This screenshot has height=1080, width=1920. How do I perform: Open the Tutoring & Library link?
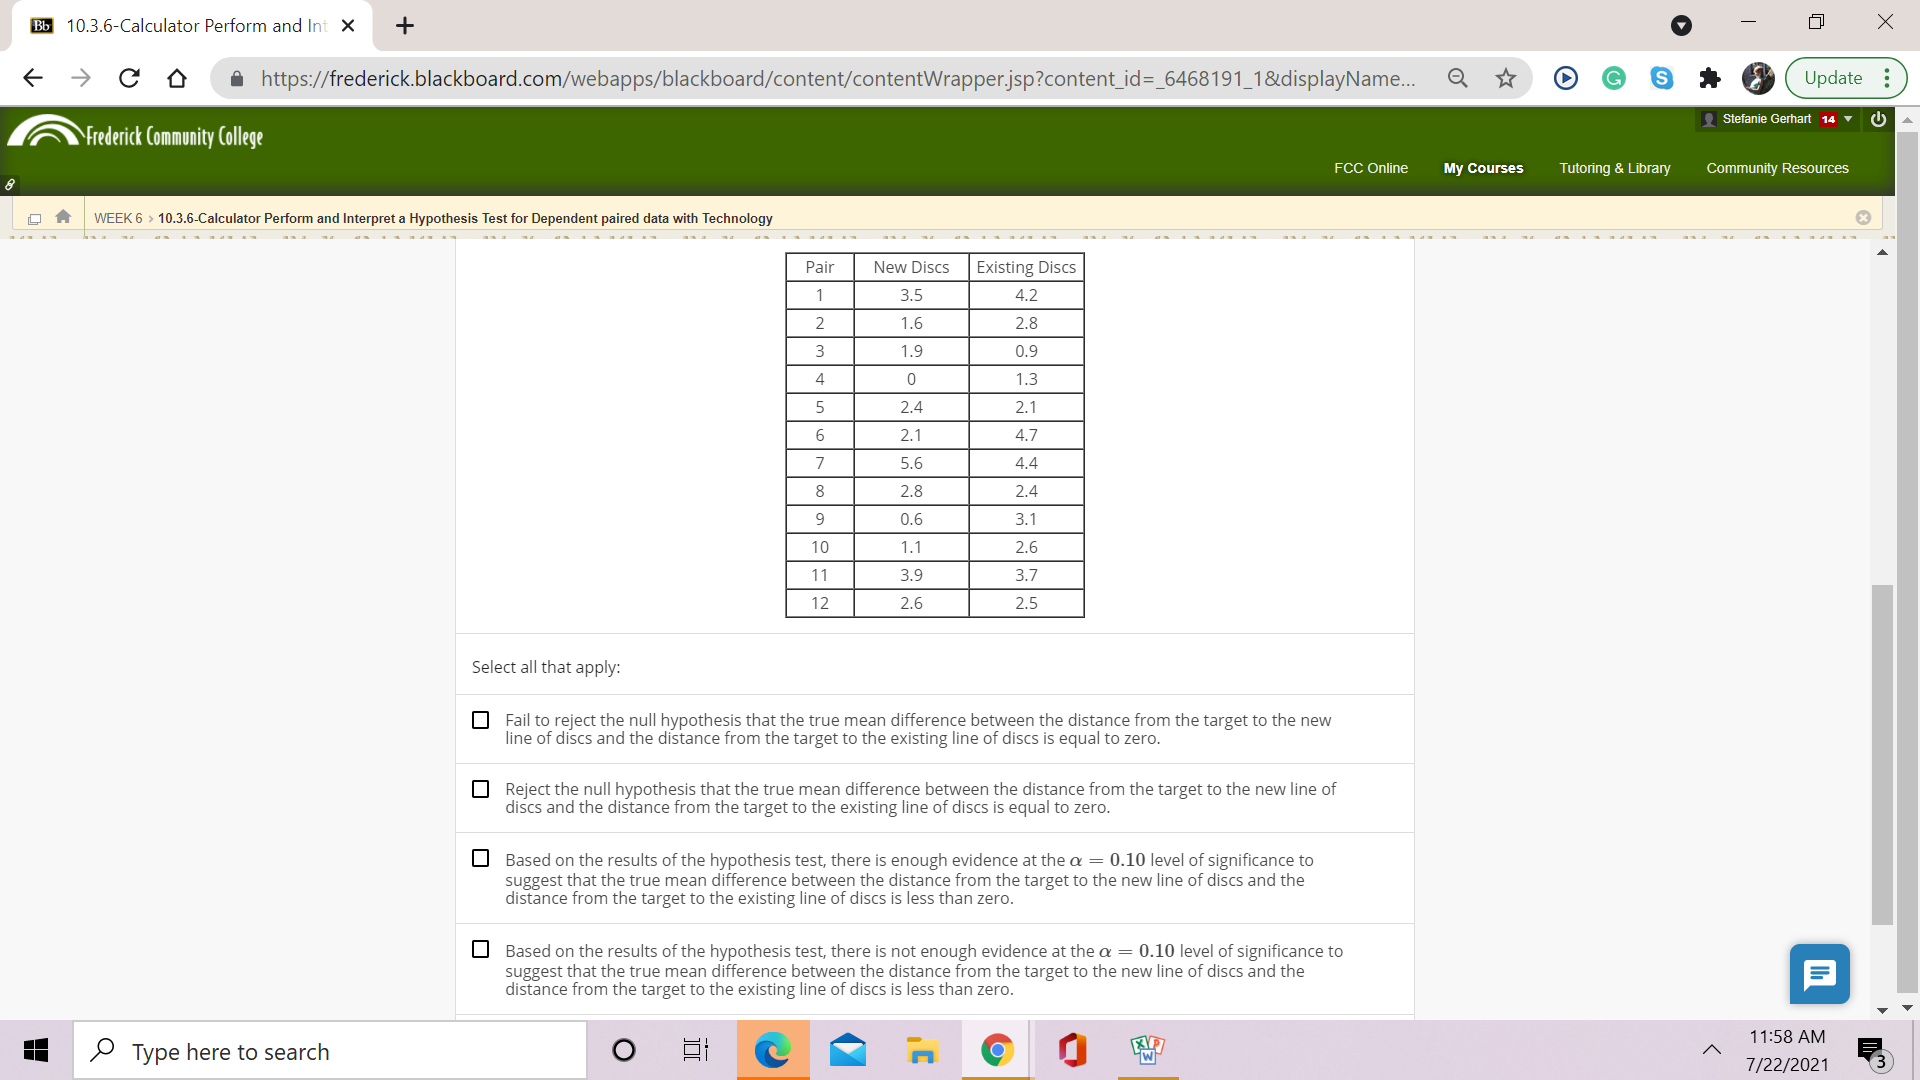1615,168
